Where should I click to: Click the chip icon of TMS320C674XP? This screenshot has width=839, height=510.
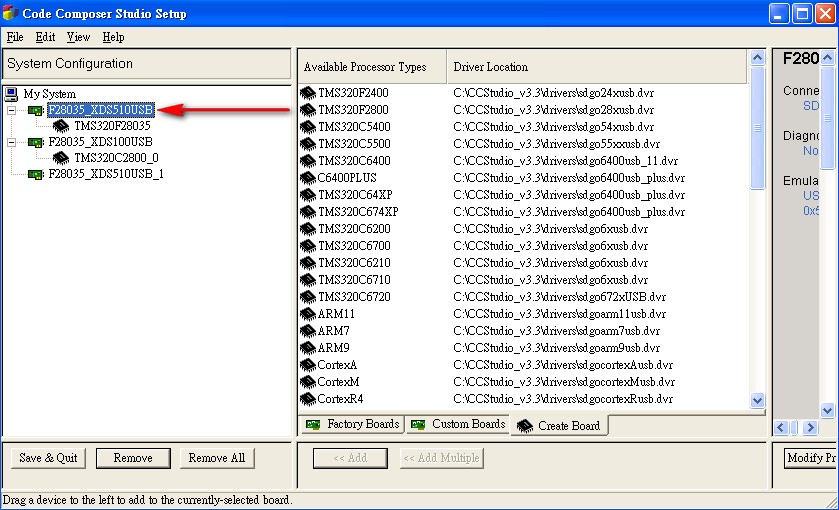coord(308,212)
